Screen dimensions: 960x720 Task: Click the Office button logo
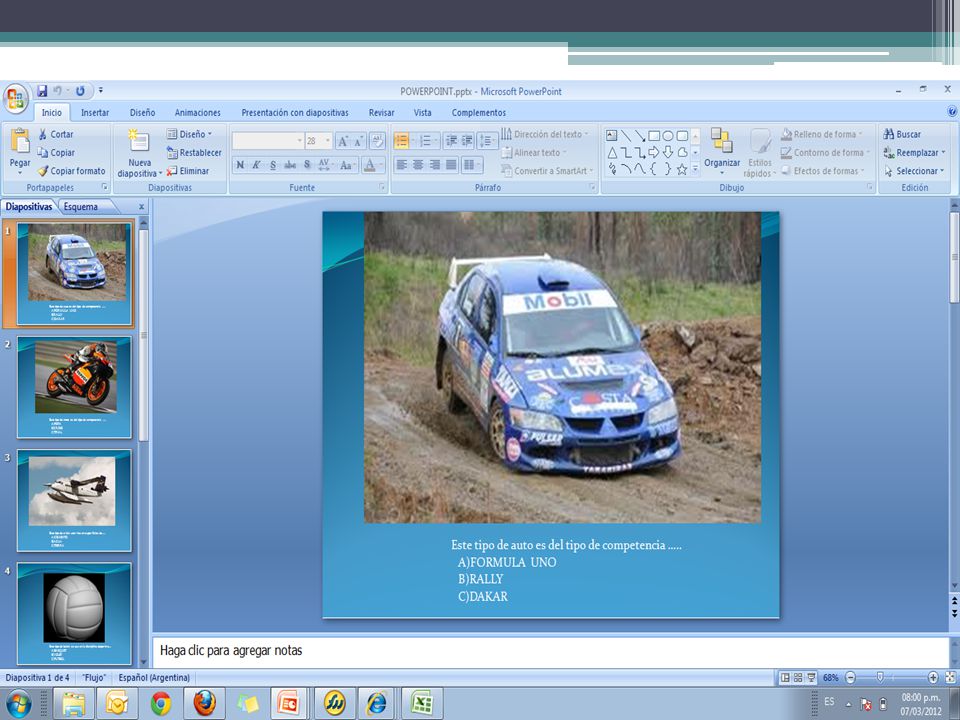[15, 99]
